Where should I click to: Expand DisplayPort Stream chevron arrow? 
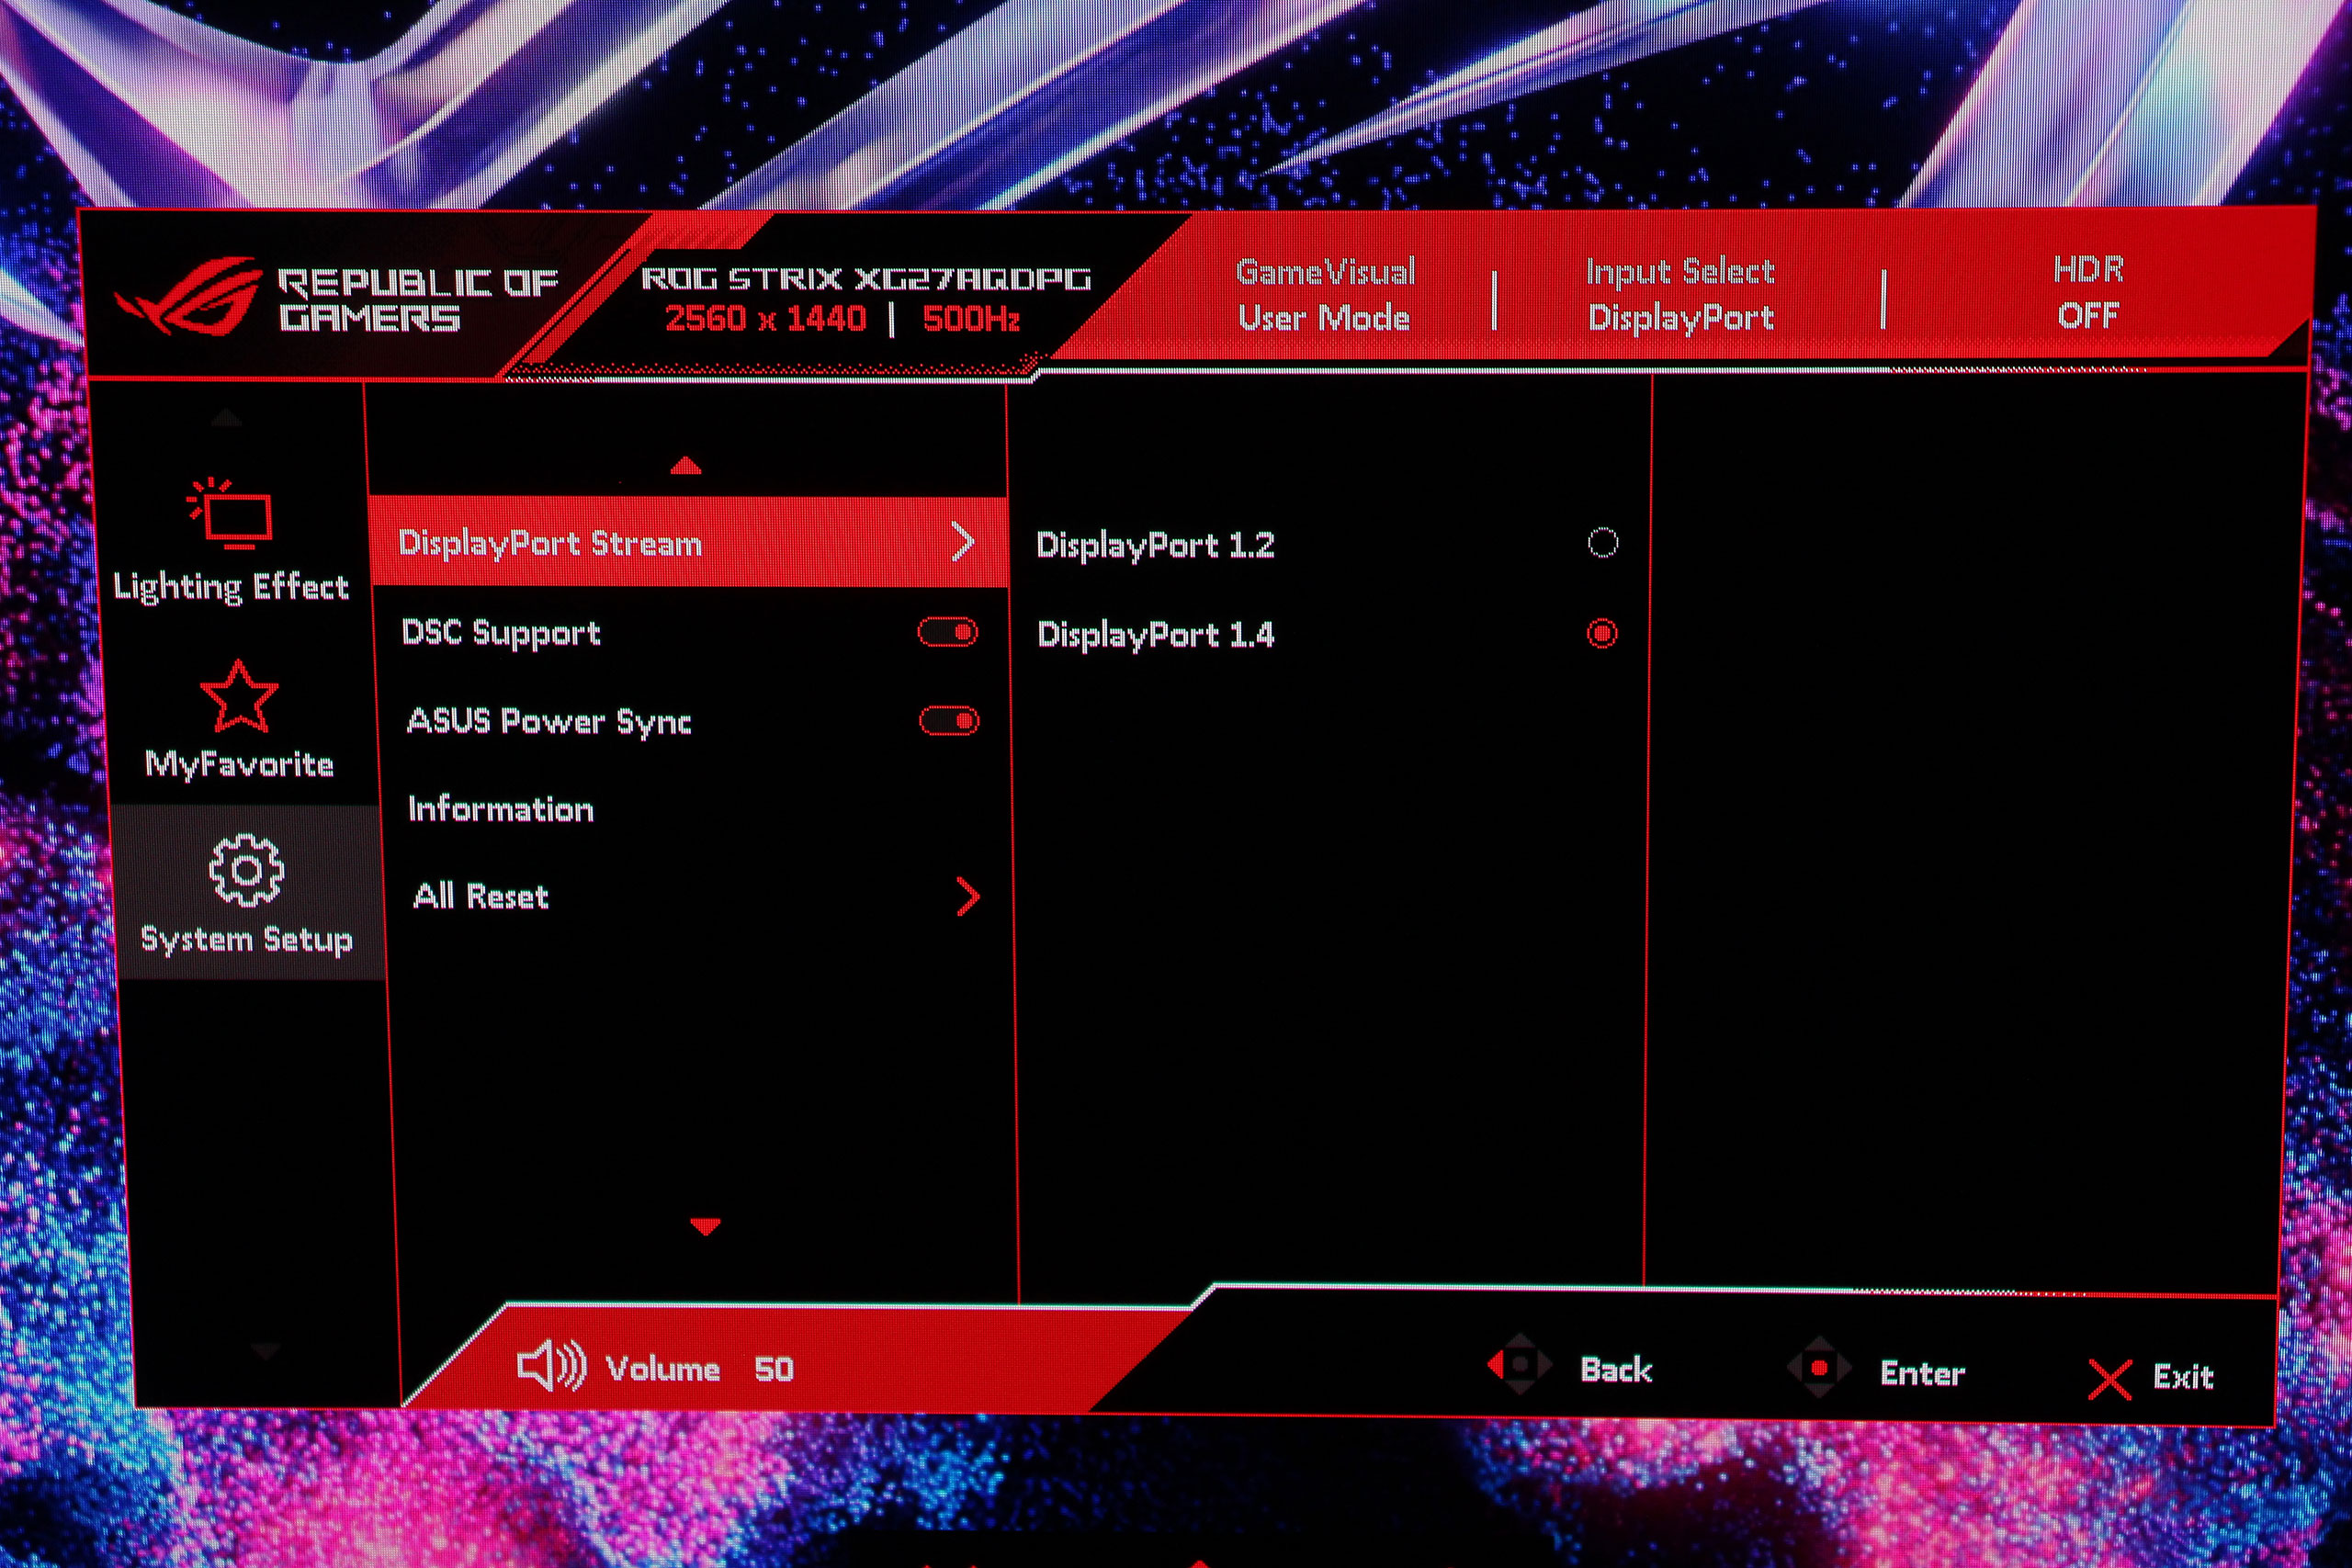[x=962, y=542]
